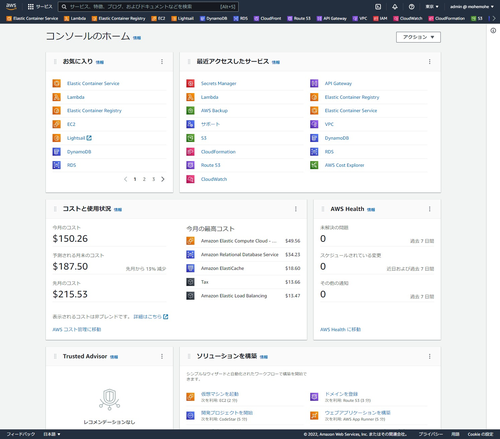The height and width of the screenshot is (439, 500).
Task: Open the admin account menu
Action: coord(472,7)
